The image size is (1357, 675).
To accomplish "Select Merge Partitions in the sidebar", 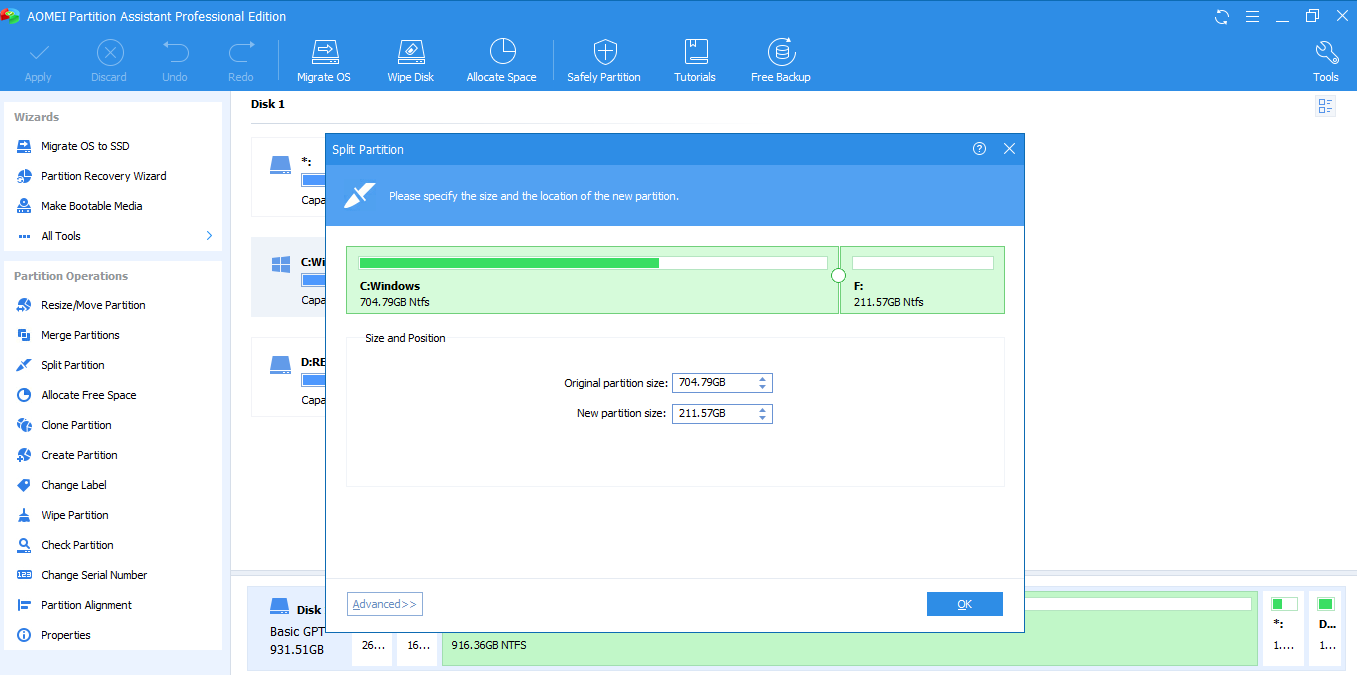I will pos(80,335).
